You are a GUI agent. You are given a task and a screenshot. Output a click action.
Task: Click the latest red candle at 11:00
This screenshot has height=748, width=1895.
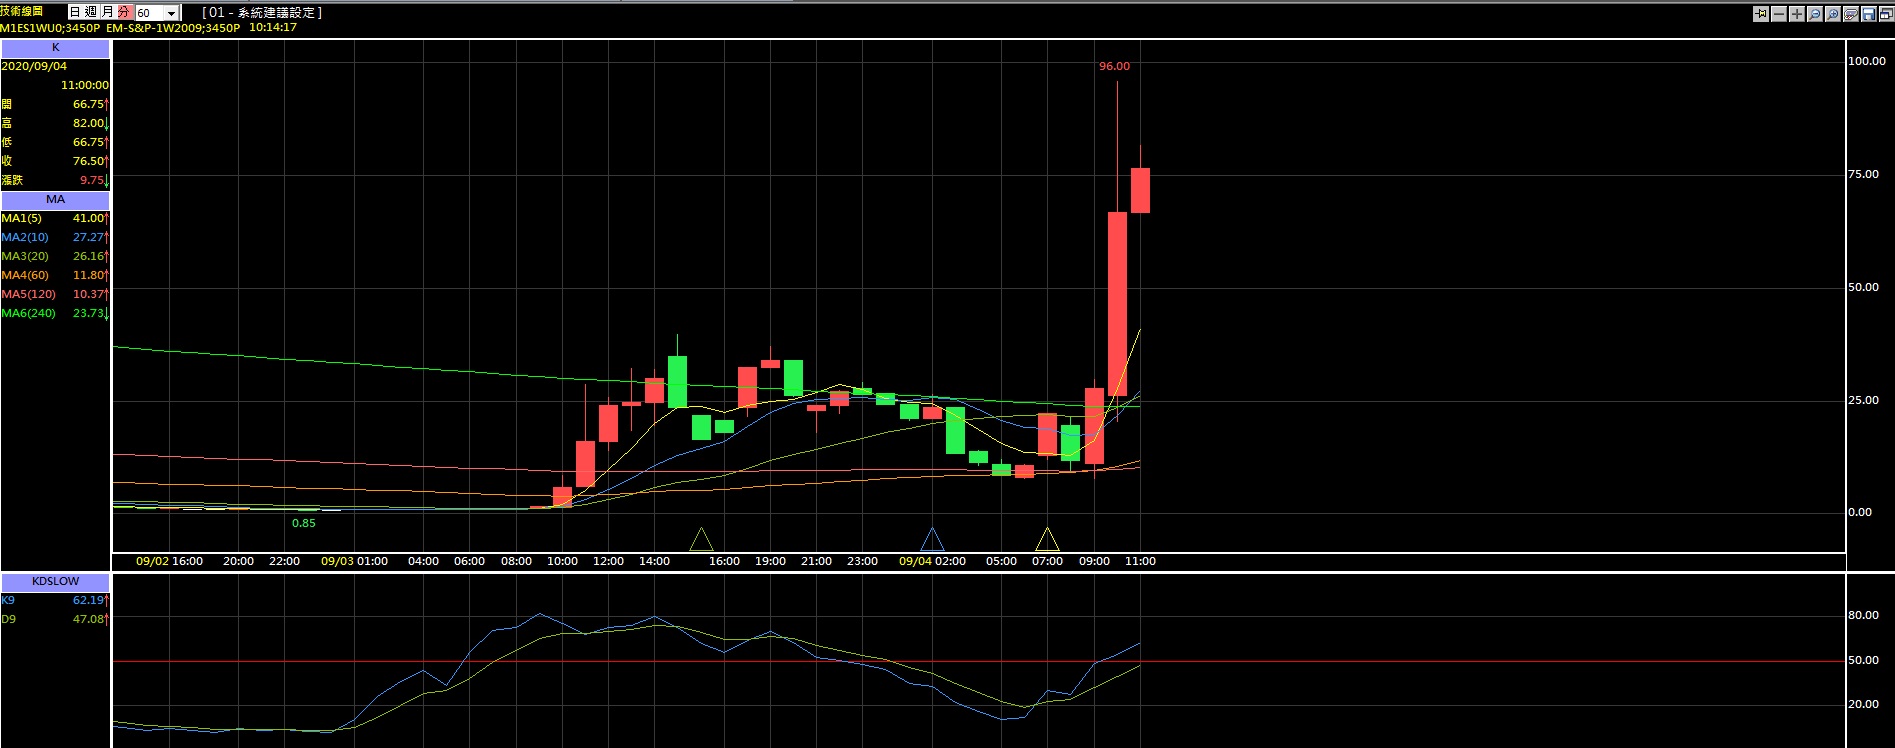coord(1140,190)
